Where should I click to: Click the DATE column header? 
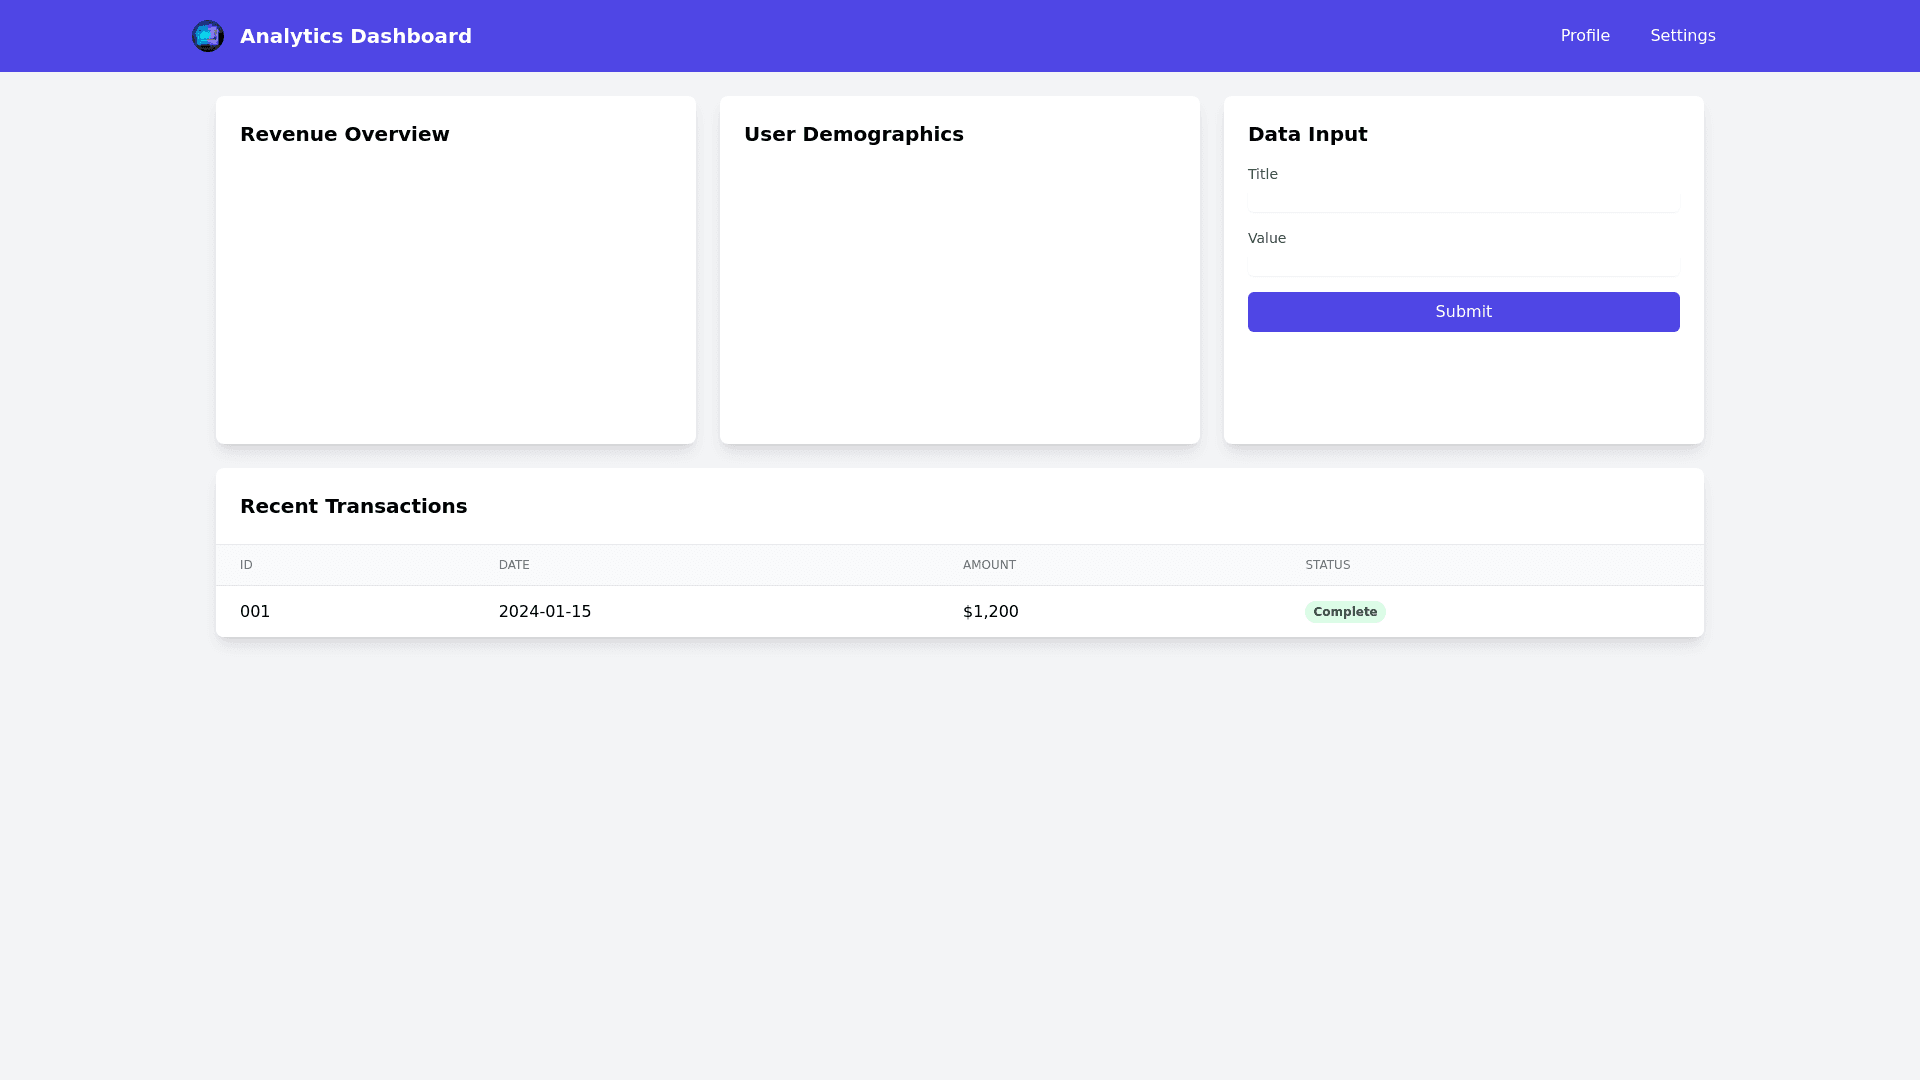514,565
